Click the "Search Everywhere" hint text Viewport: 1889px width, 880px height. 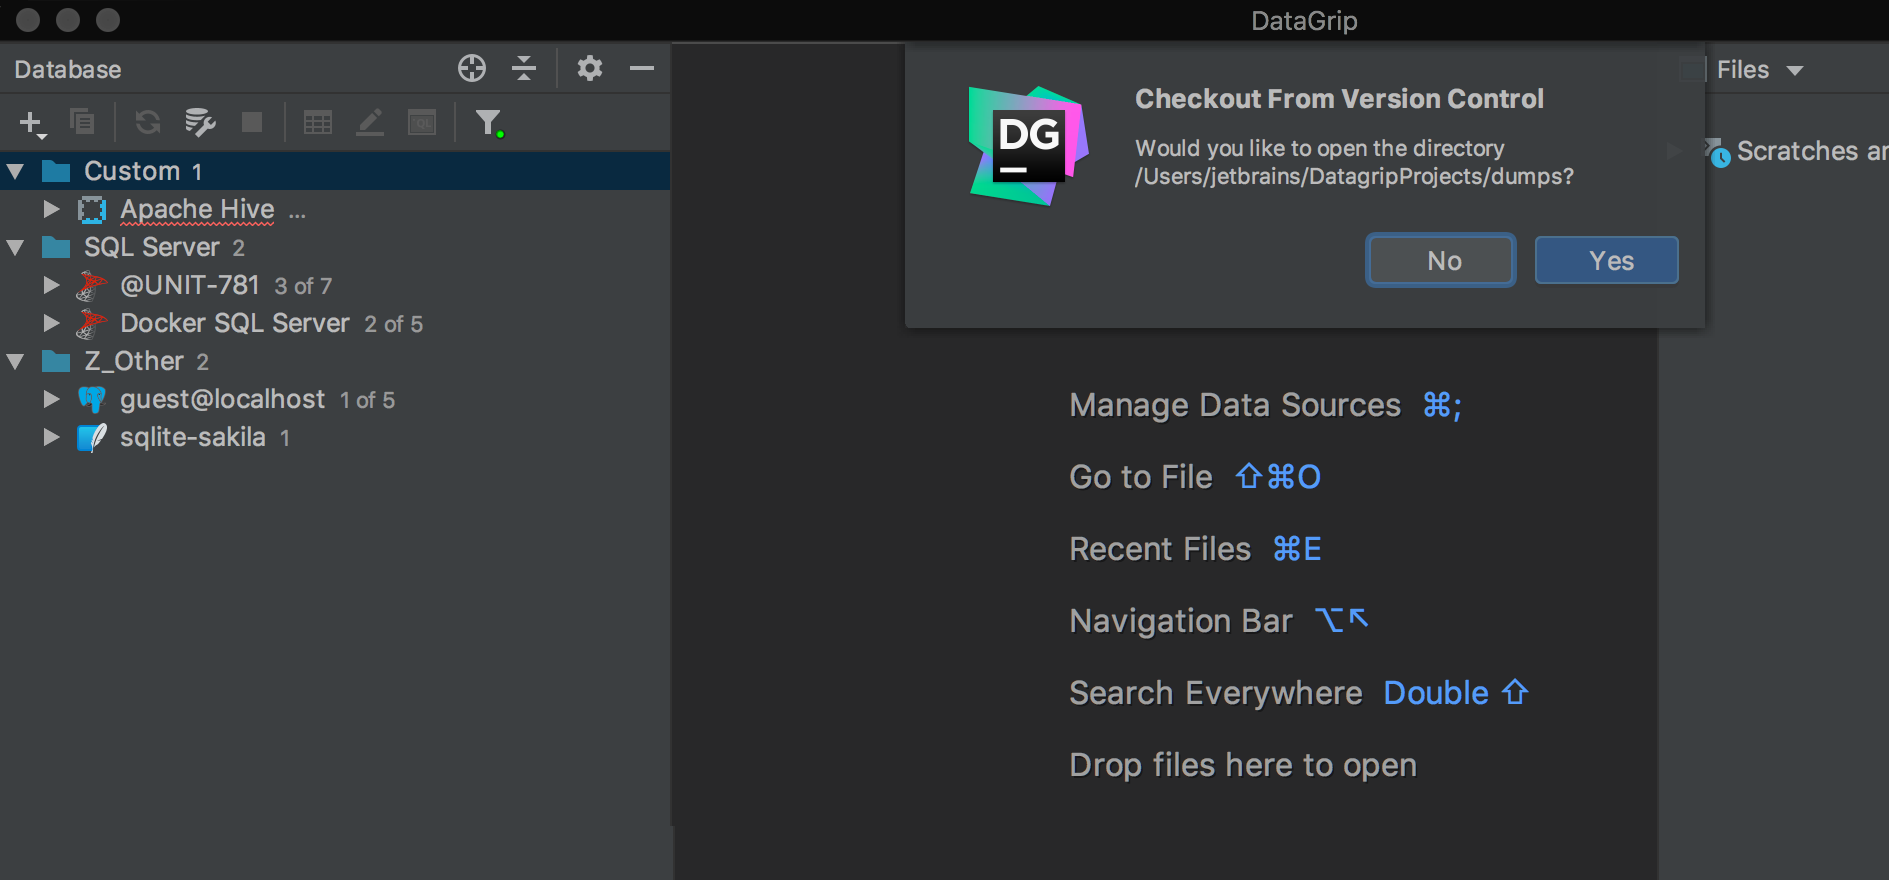pyautogui.click(x=1216, y=693)
